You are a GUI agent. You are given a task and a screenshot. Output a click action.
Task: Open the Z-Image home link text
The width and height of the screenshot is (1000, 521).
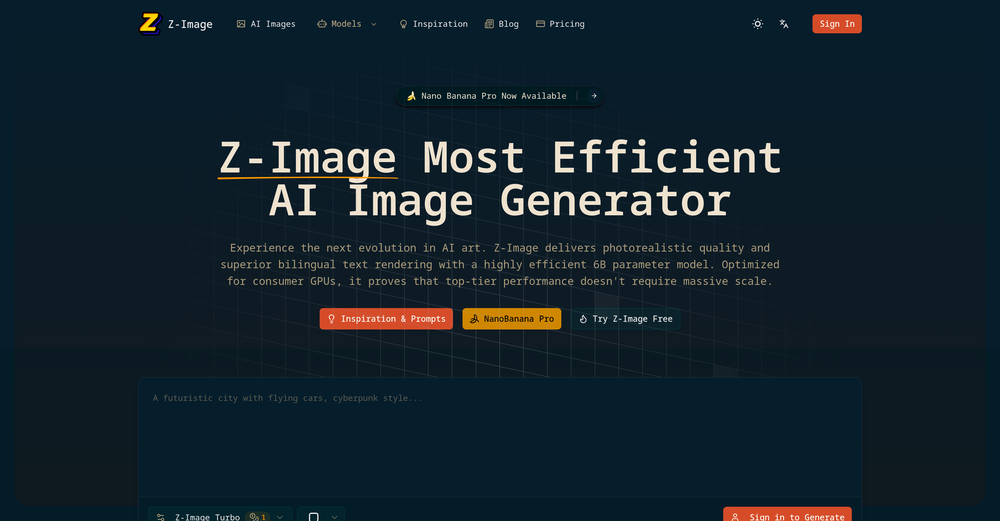pyautogui.click(x=190, y=24)
